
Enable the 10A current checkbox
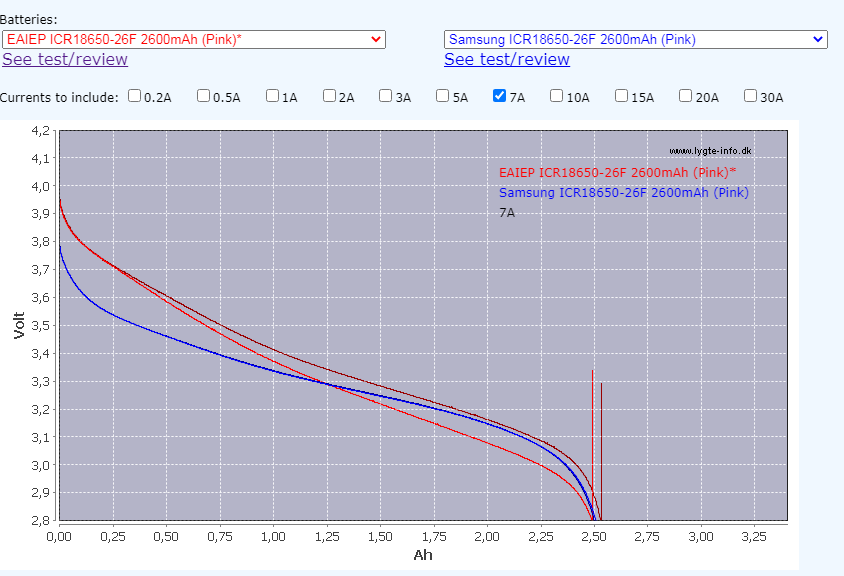pos(557,96)
